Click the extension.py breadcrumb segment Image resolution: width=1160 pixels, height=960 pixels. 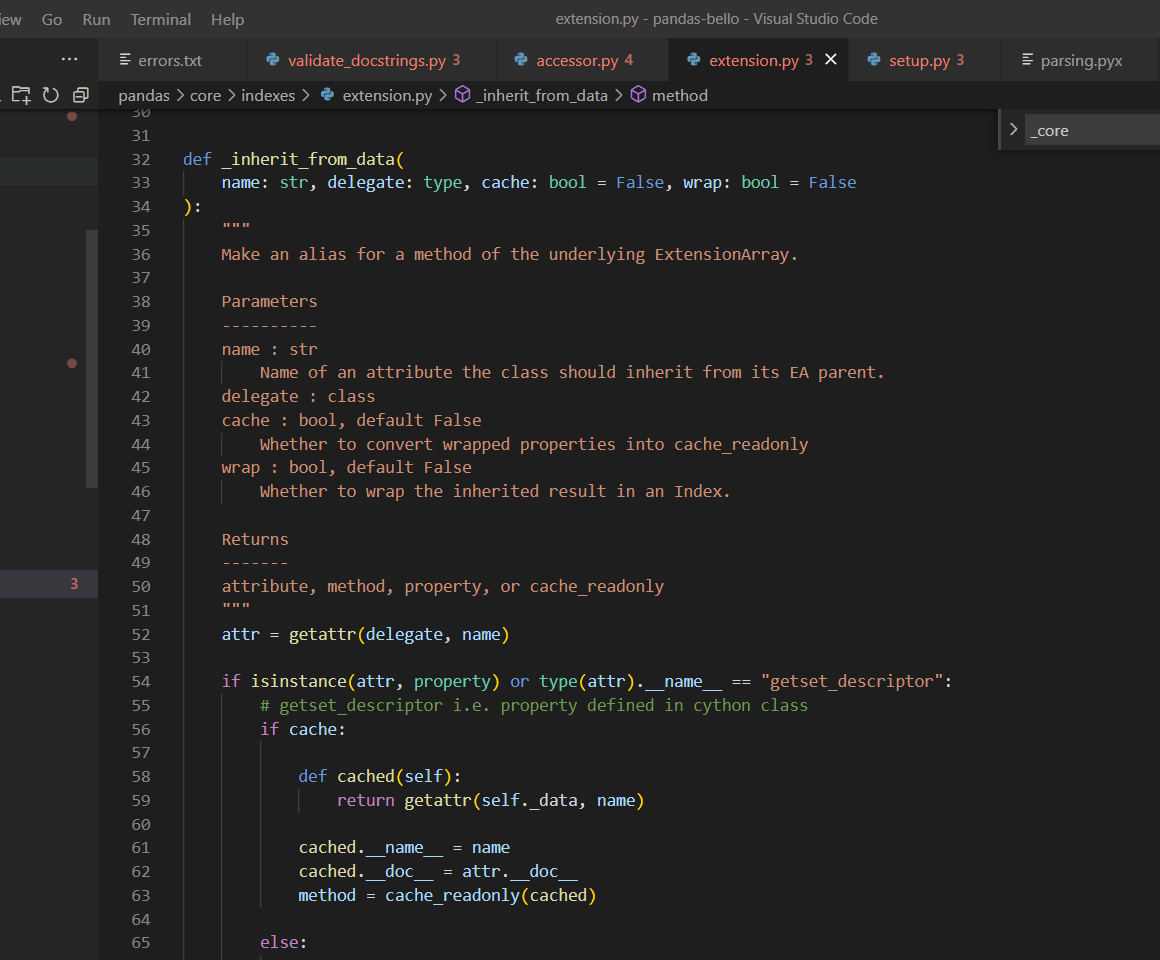click(x=387, y=95)
